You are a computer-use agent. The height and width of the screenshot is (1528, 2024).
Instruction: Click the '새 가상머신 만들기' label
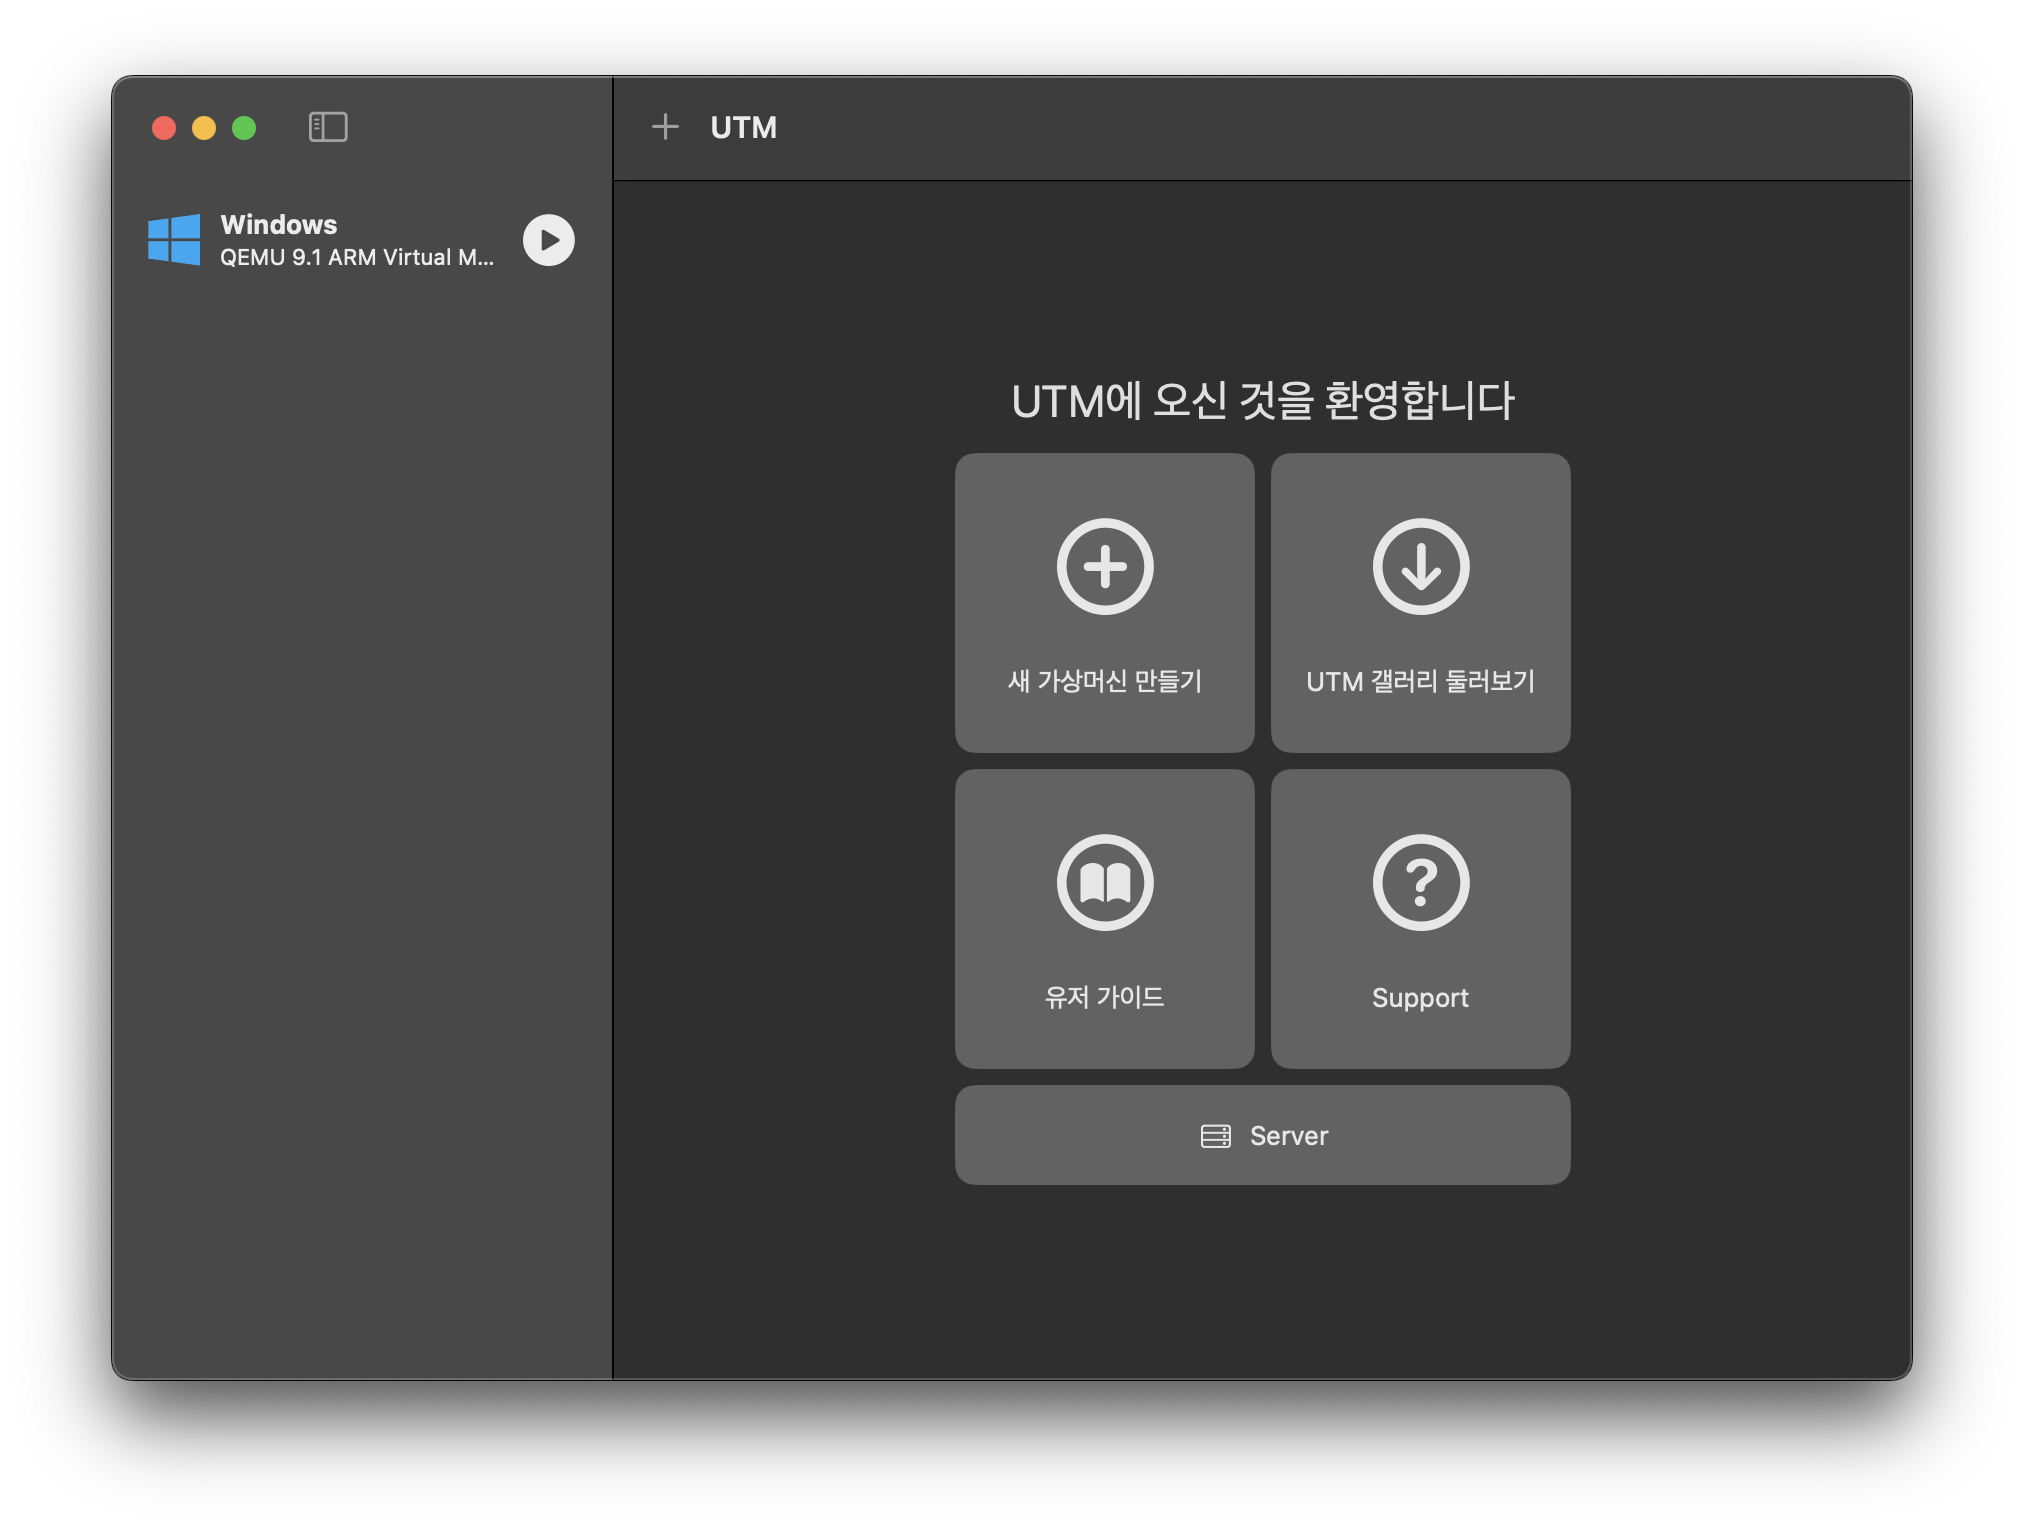tap(1105, 681)
